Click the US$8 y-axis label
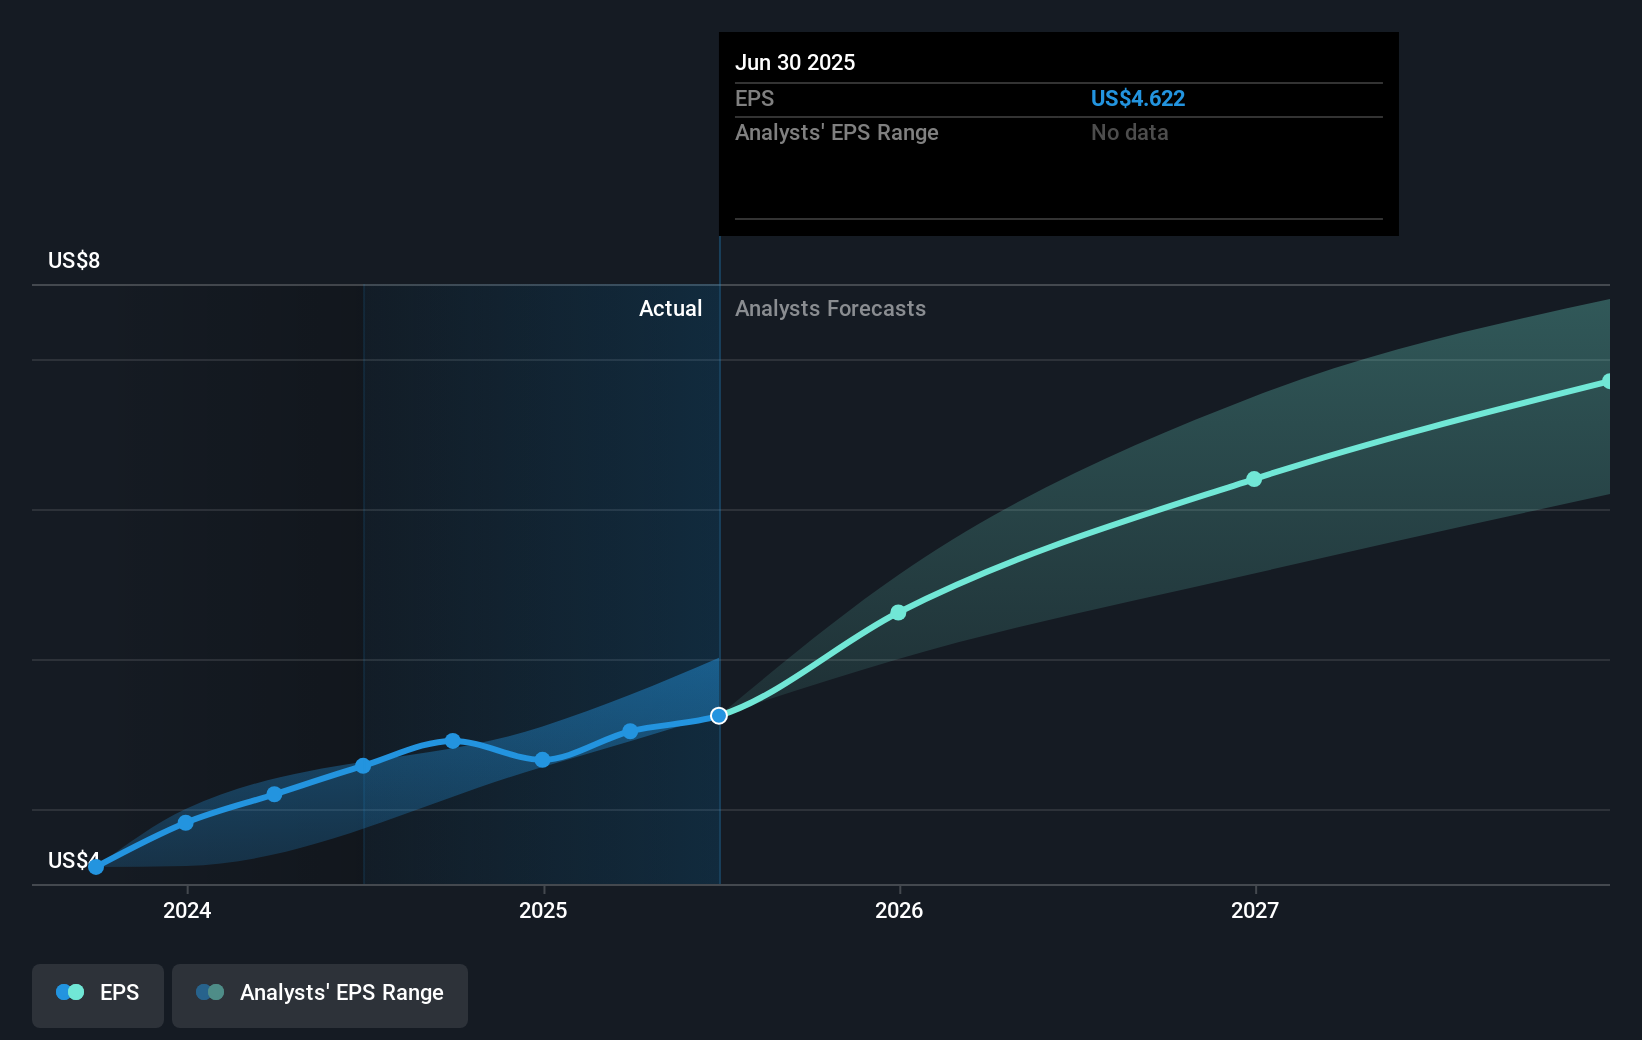1642x1040 pixels. [x=74, y=261]
